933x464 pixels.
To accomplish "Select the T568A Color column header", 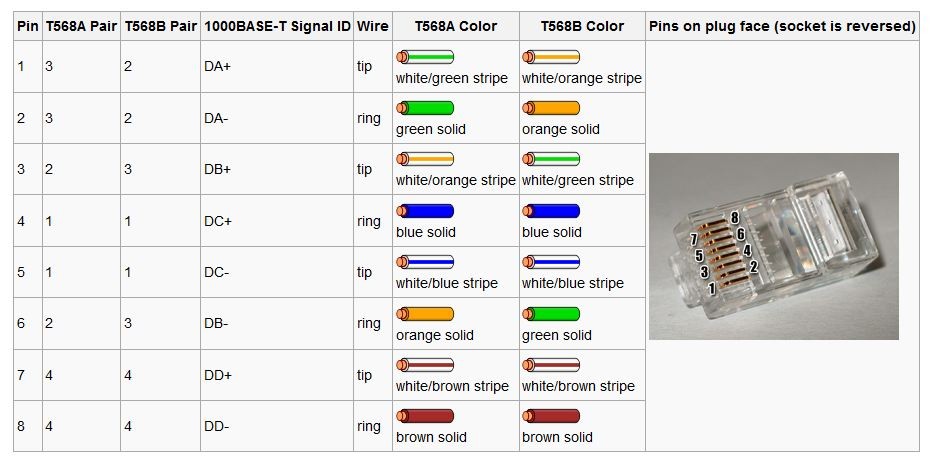I will [x=456, y=26].
